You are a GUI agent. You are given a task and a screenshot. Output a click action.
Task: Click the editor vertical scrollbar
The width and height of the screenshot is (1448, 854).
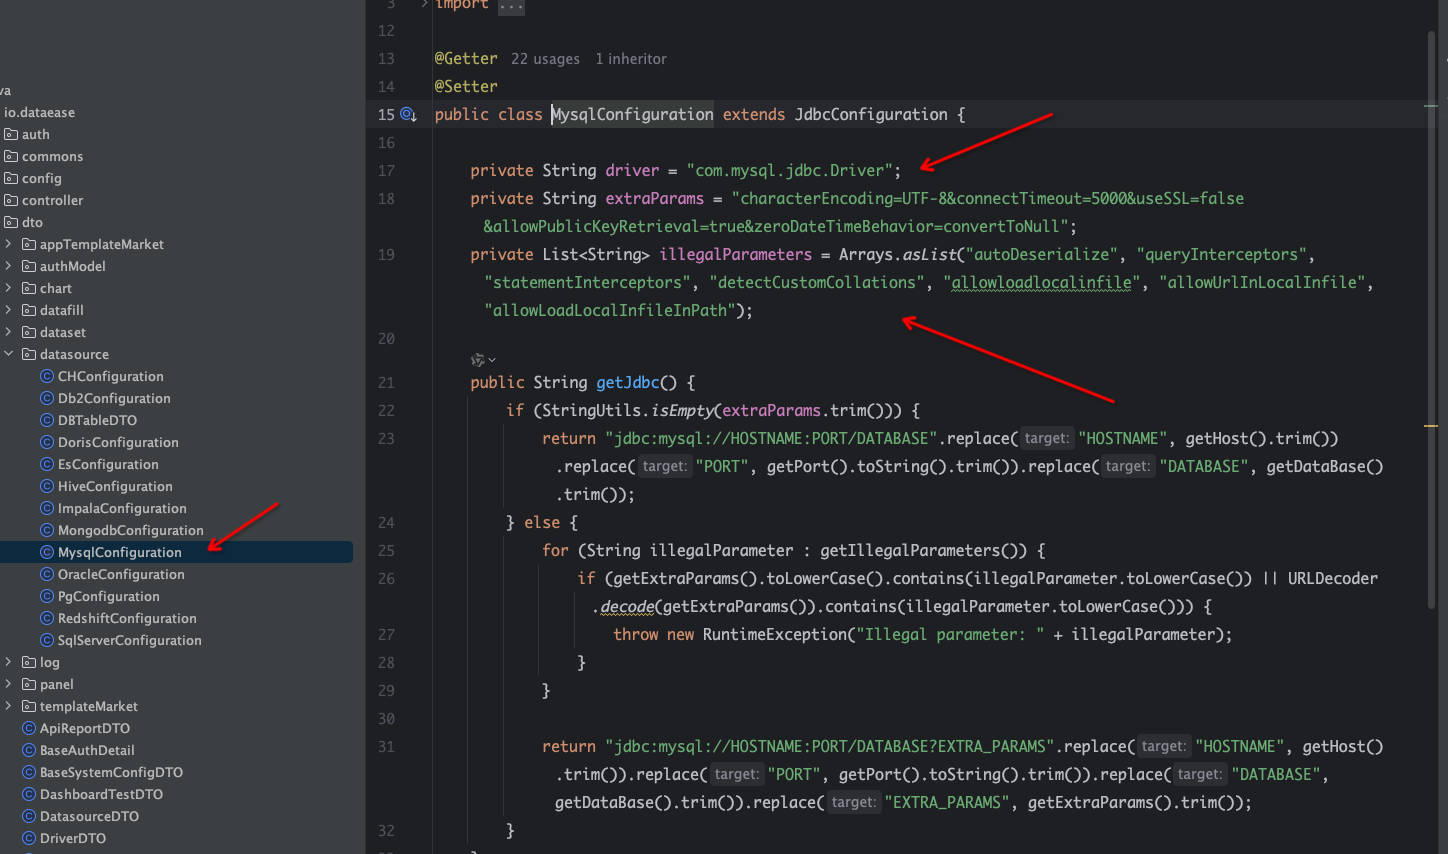click(x=1431, y=300)
